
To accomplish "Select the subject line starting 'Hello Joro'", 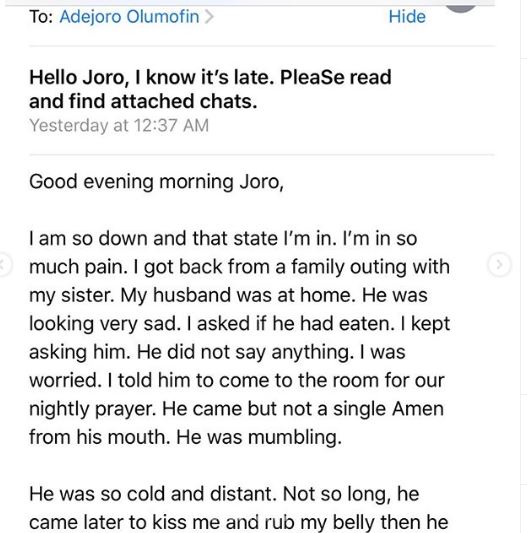I will pyautogui.click(x=210, y=89).
